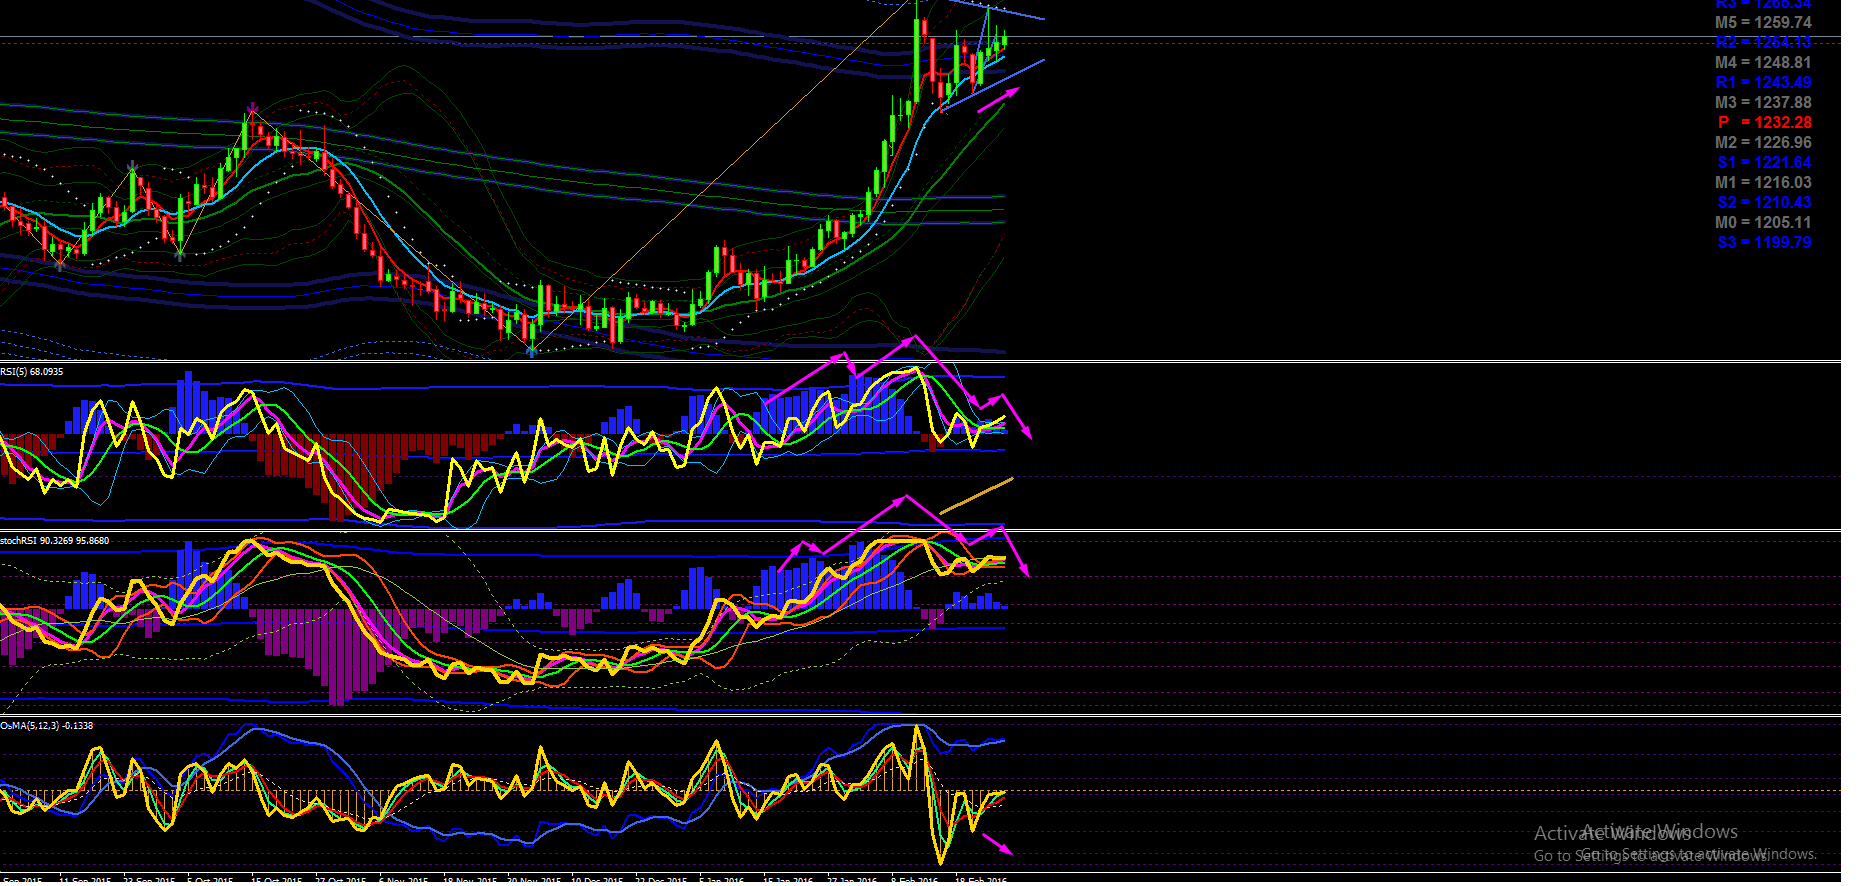This screenshot has height=886, width=1874.
Task: Select the M4 = 1248.81 level label
Action: pos(1763,62)
